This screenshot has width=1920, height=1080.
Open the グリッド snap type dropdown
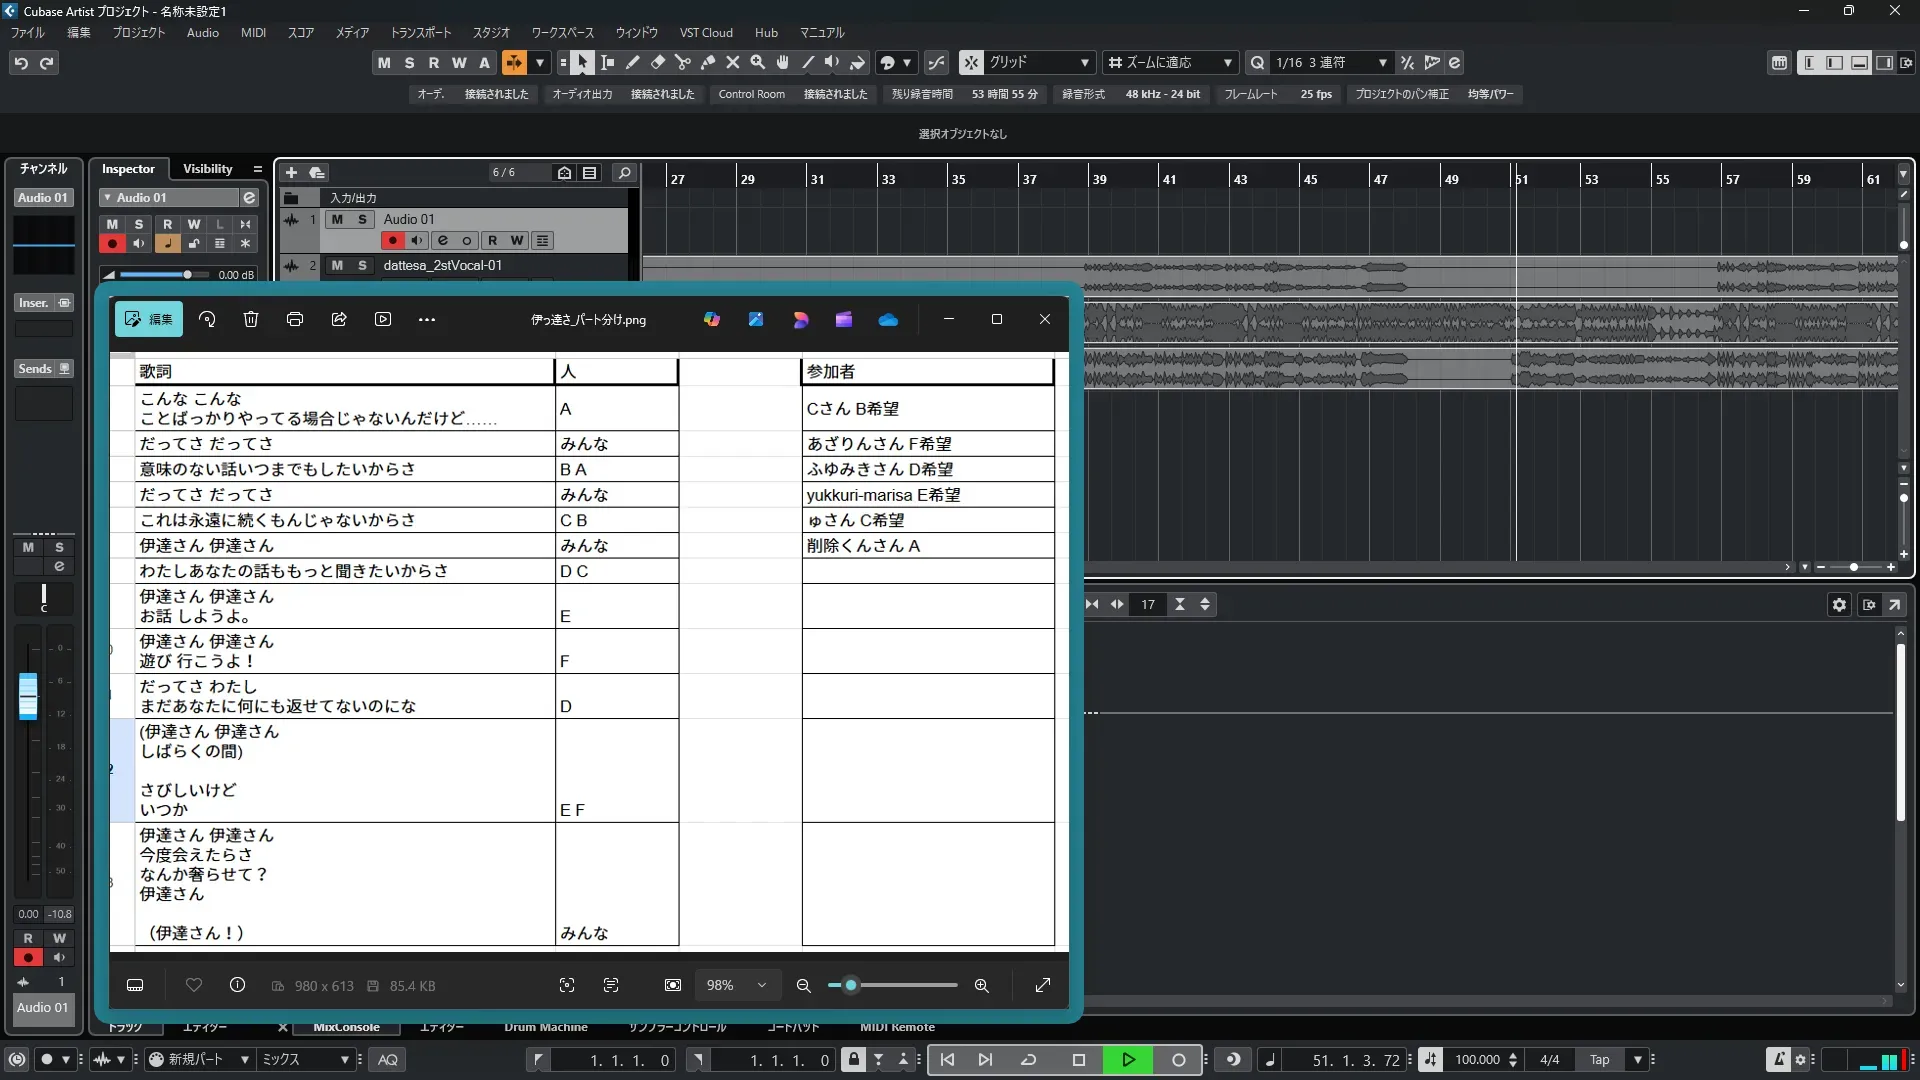tap(1084, 63)
